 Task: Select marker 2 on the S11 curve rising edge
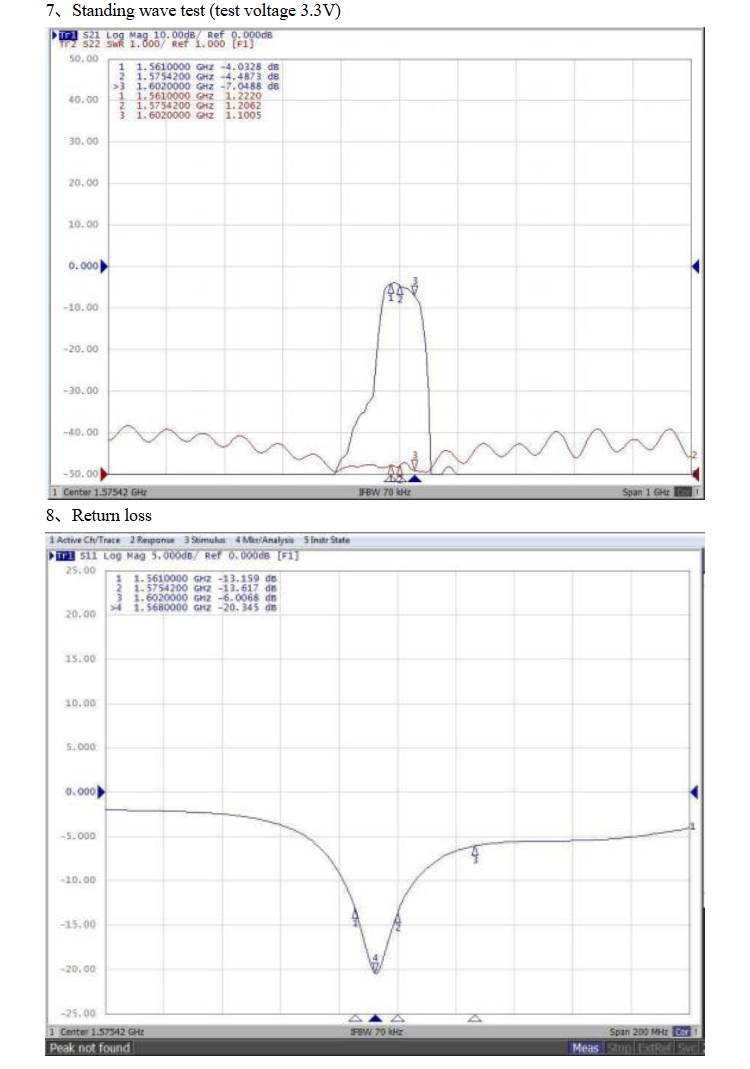point(398,922)
